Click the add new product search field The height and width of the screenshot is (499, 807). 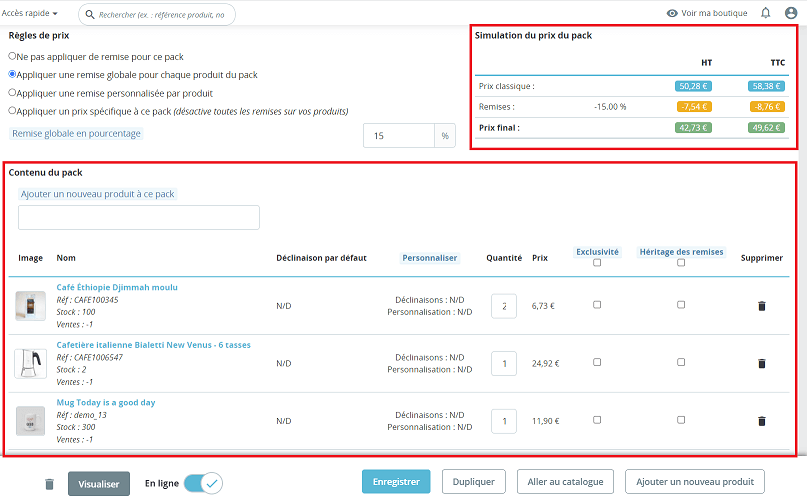[139, 218]
